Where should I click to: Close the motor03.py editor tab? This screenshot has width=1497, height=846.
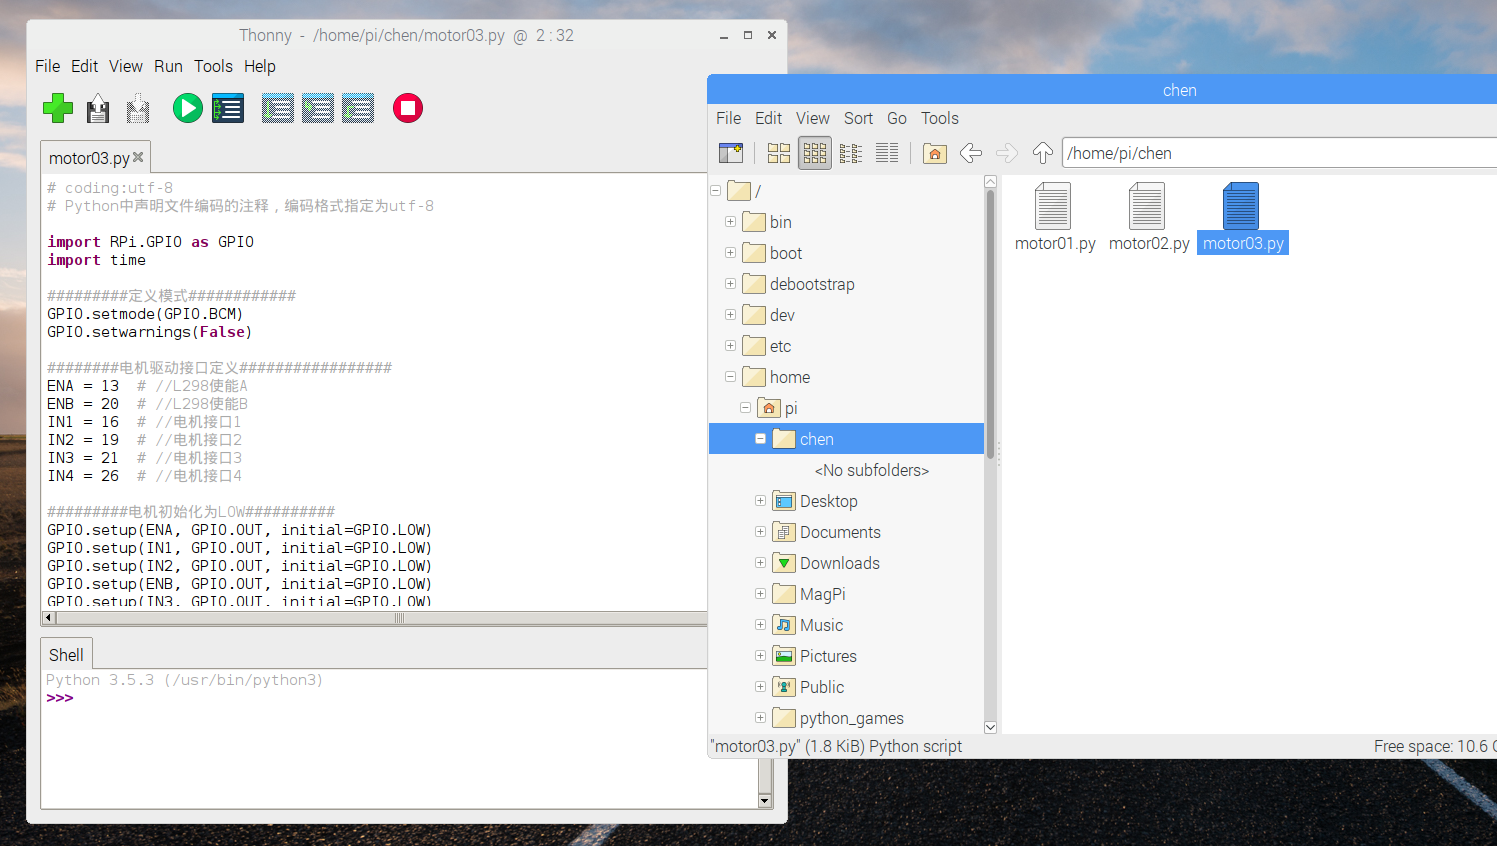138,157
